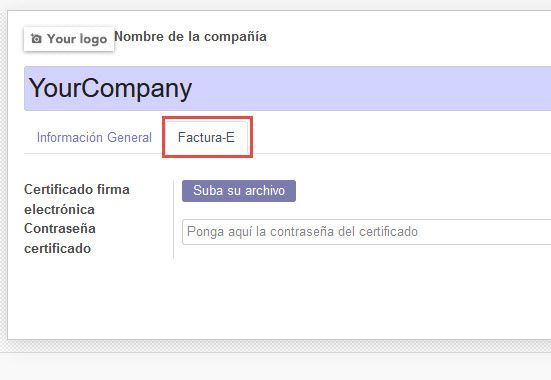Select the 'Contraseña certificado' label

[60, 238]
